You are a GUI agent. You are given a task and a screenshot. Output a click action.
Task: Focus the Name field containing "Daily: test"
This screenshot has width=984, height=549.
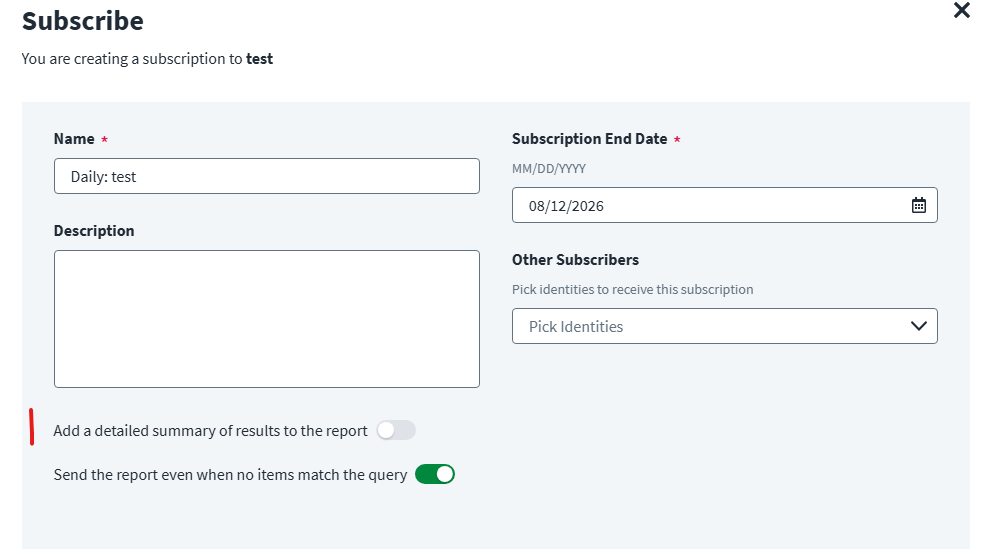pos(266,177)
